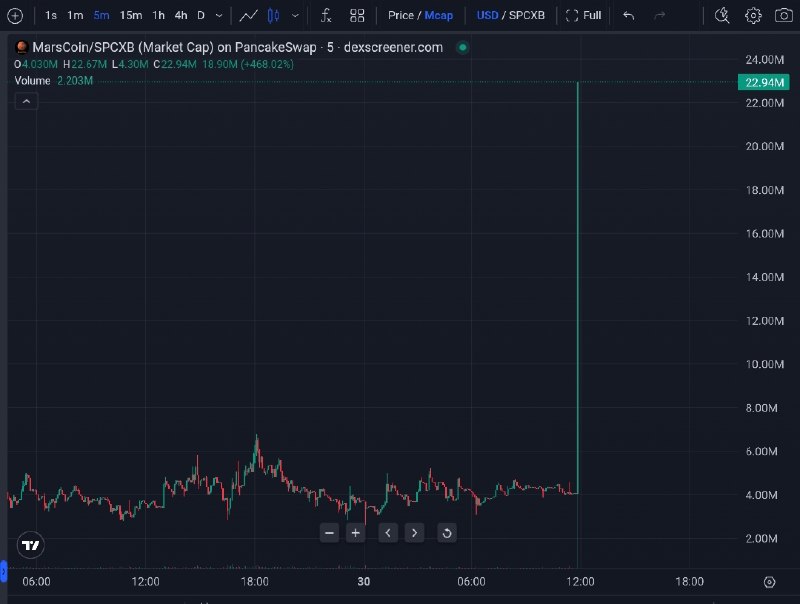Select the 15m timeframe
This screenshot has height=604, width=800.
131,15
